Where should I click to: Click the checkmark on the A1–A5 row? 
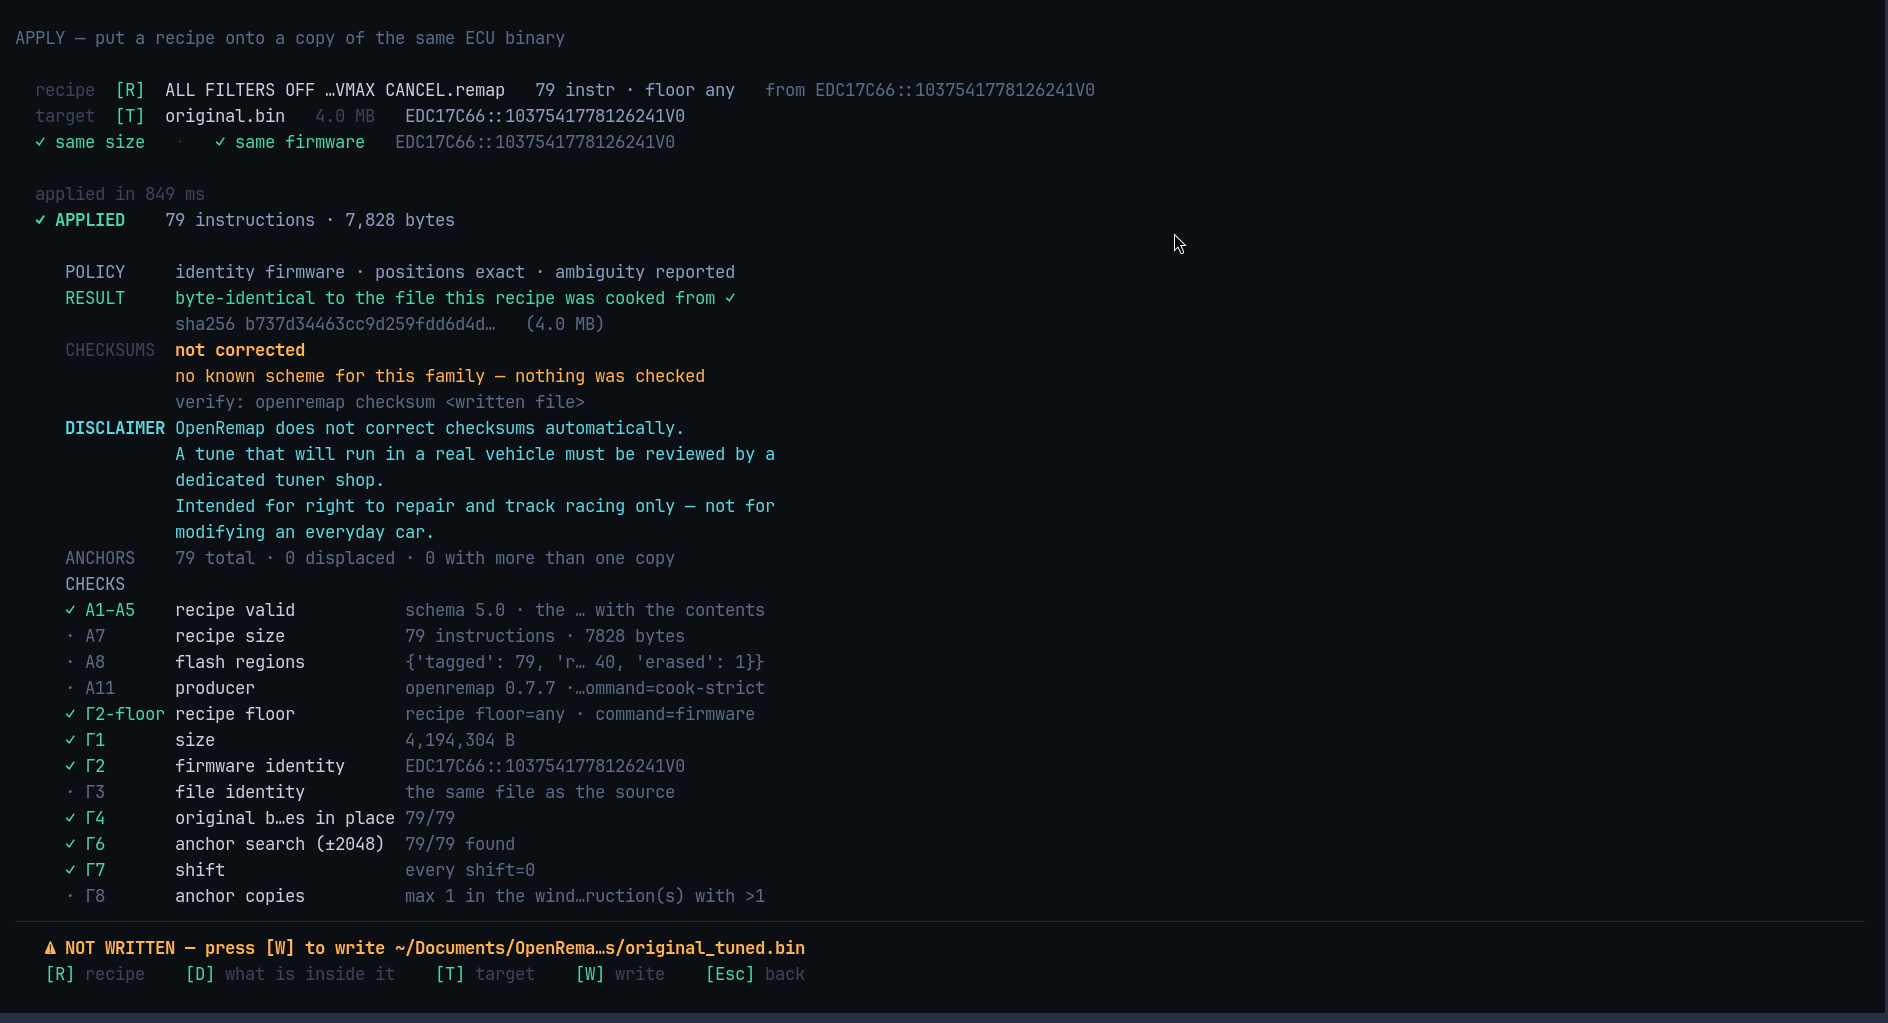70,610
